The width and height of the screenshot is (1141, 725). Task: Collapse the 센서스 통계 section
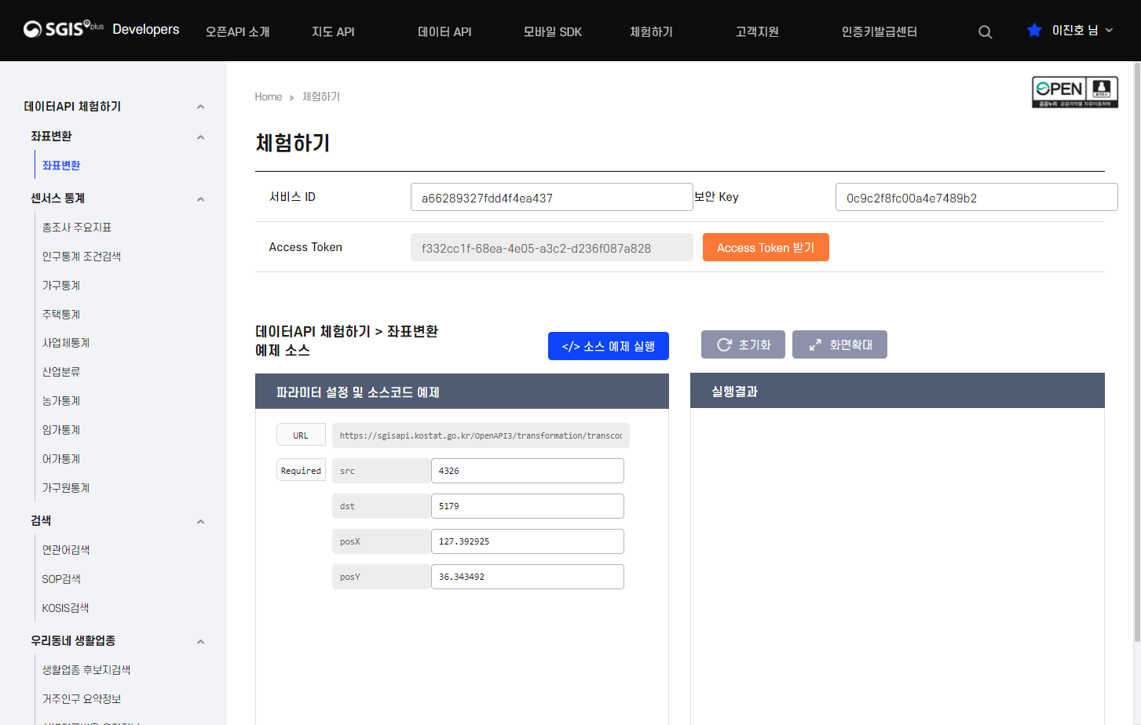click(x=200, y=198)
